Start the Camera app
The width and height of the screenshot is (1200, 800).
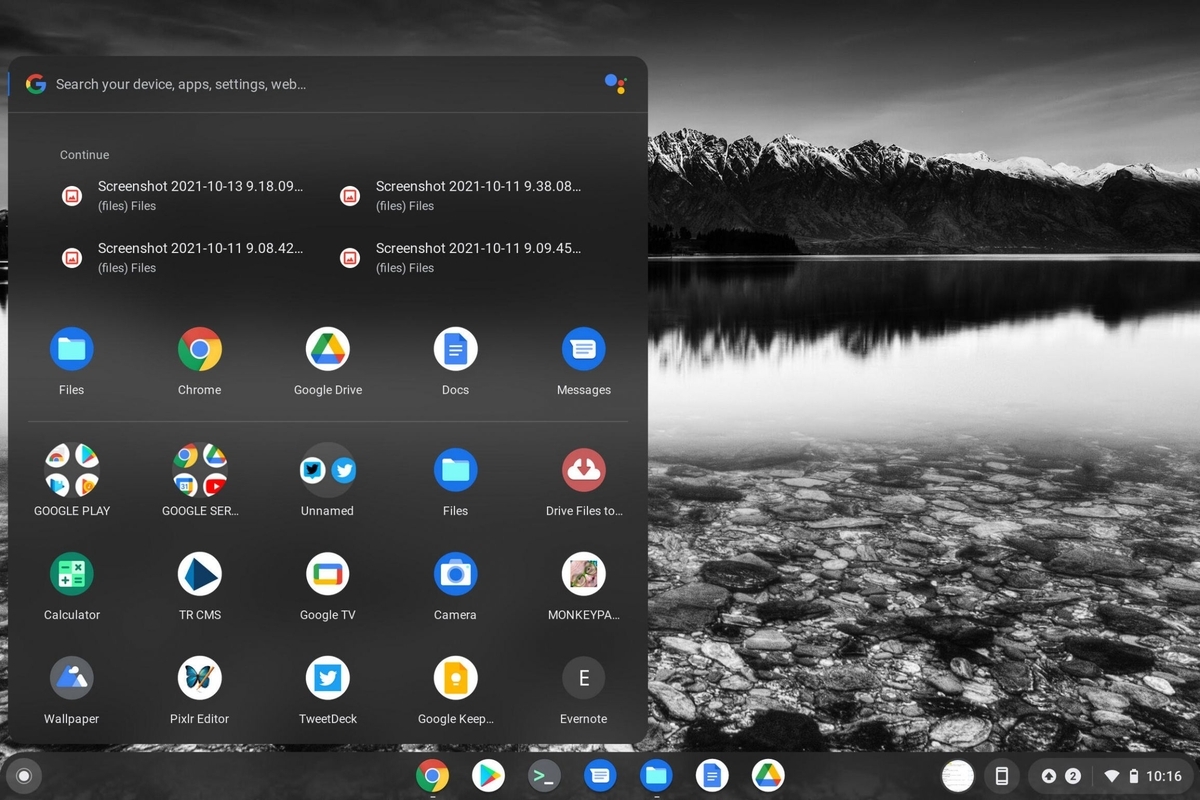[456, 574]
